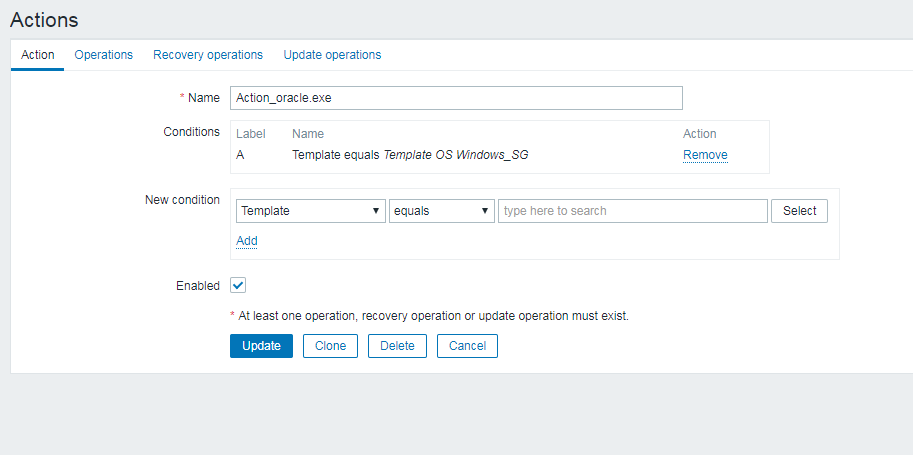The image size is (913, 455).
Task: Click the Actions page heading
Action: 44,19
